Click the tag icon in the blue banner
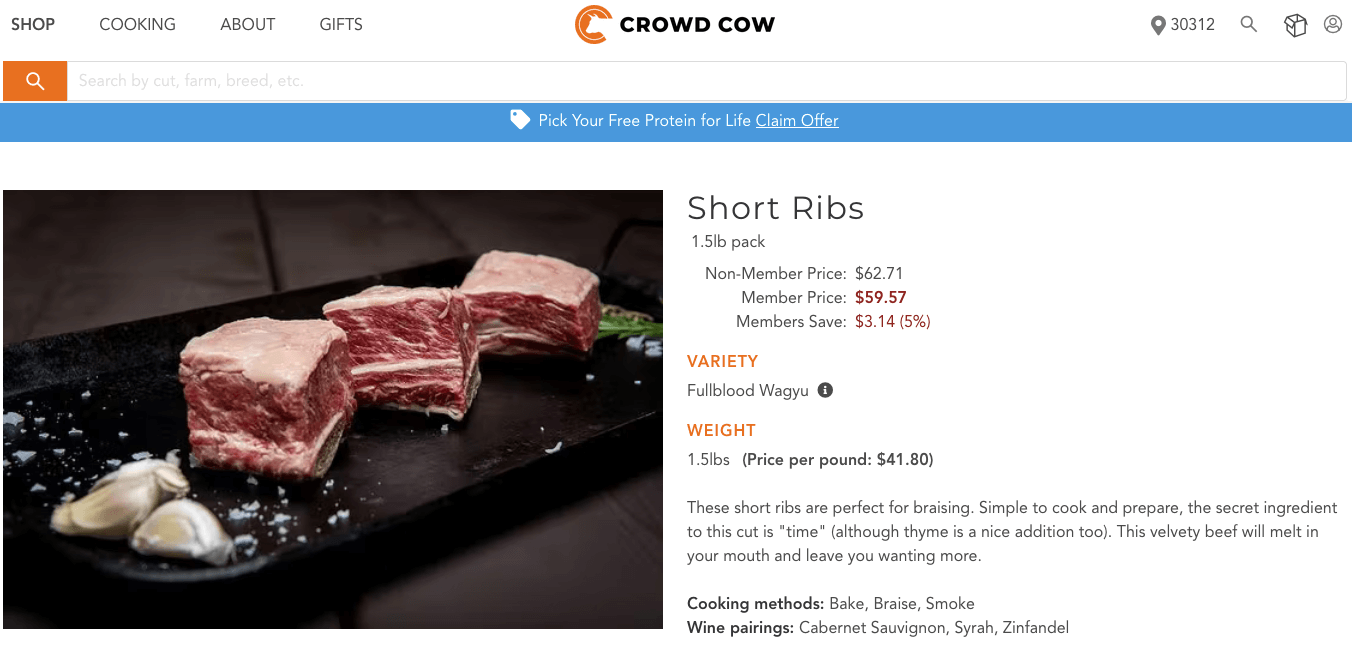 [520, 119]
